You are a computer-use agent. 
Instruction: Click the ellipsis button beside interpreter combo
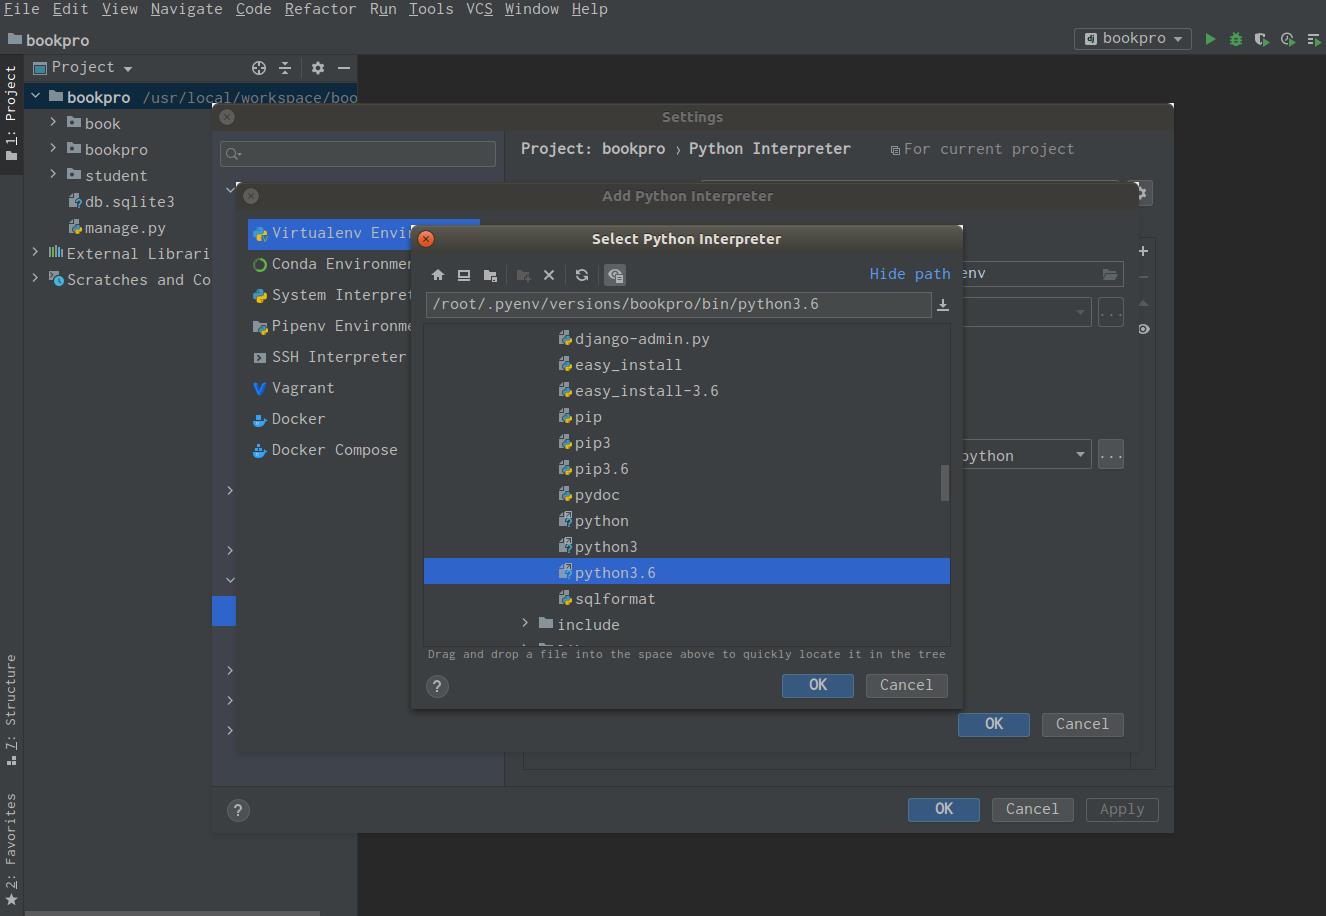(1110, 455)
